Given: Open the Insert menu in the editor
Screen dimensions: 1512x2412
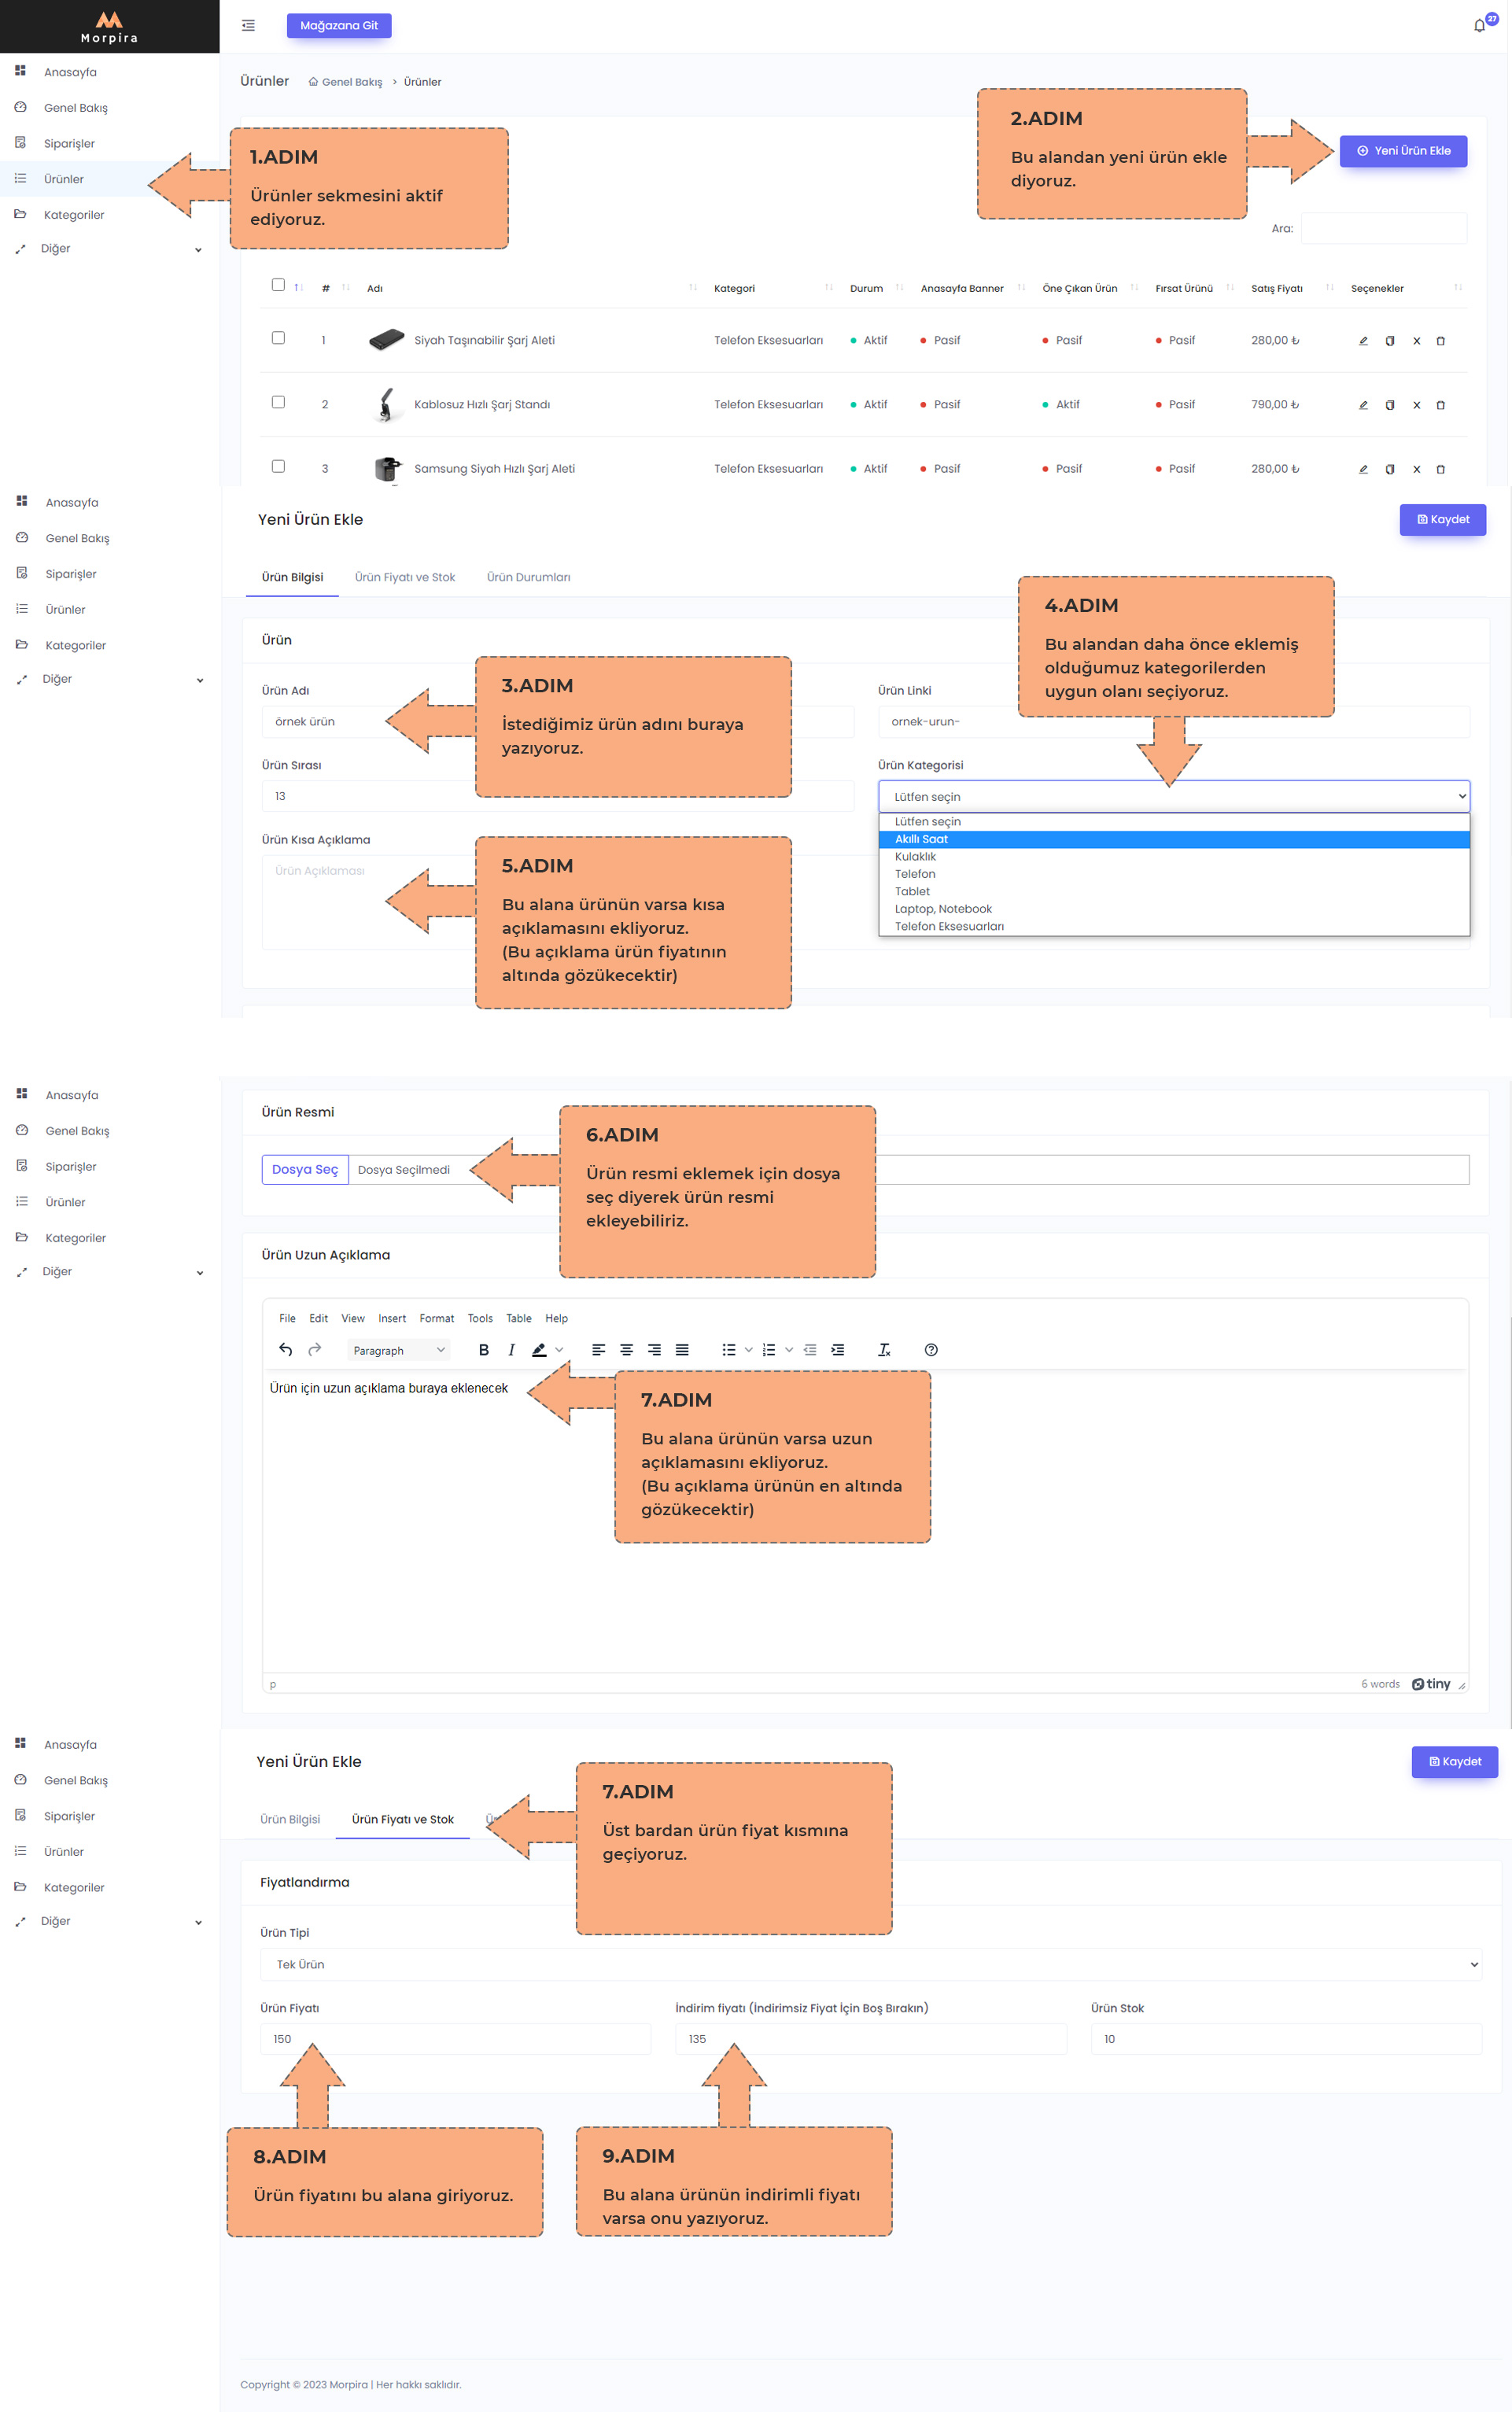Looking at the screenshot, I should point(392,1319).
